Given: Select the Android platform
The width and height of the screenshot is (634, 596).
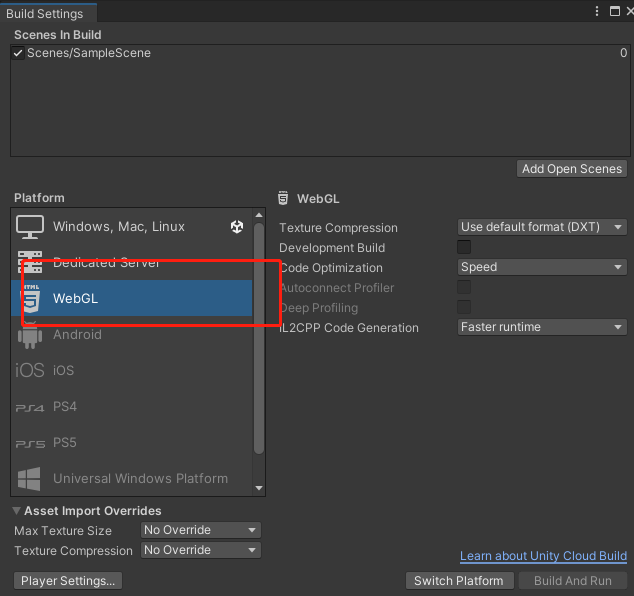Looking at the screenshot, I should 131,334.
